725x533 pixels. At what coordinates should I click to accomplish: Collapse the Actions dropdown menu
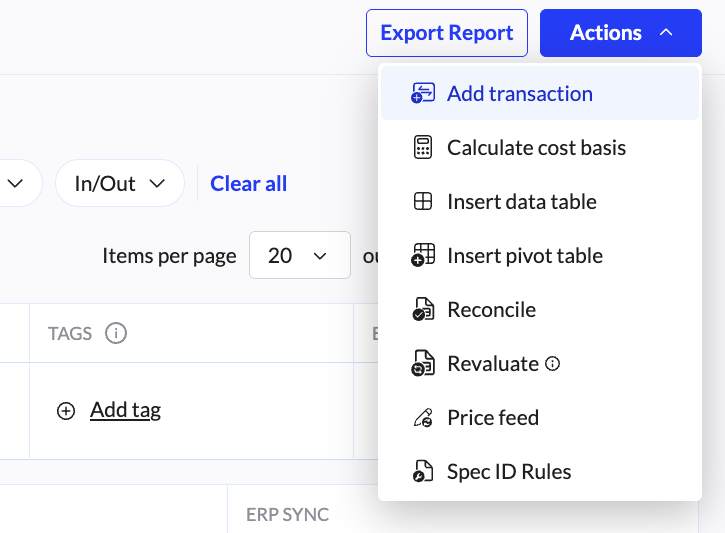point(621,33)
